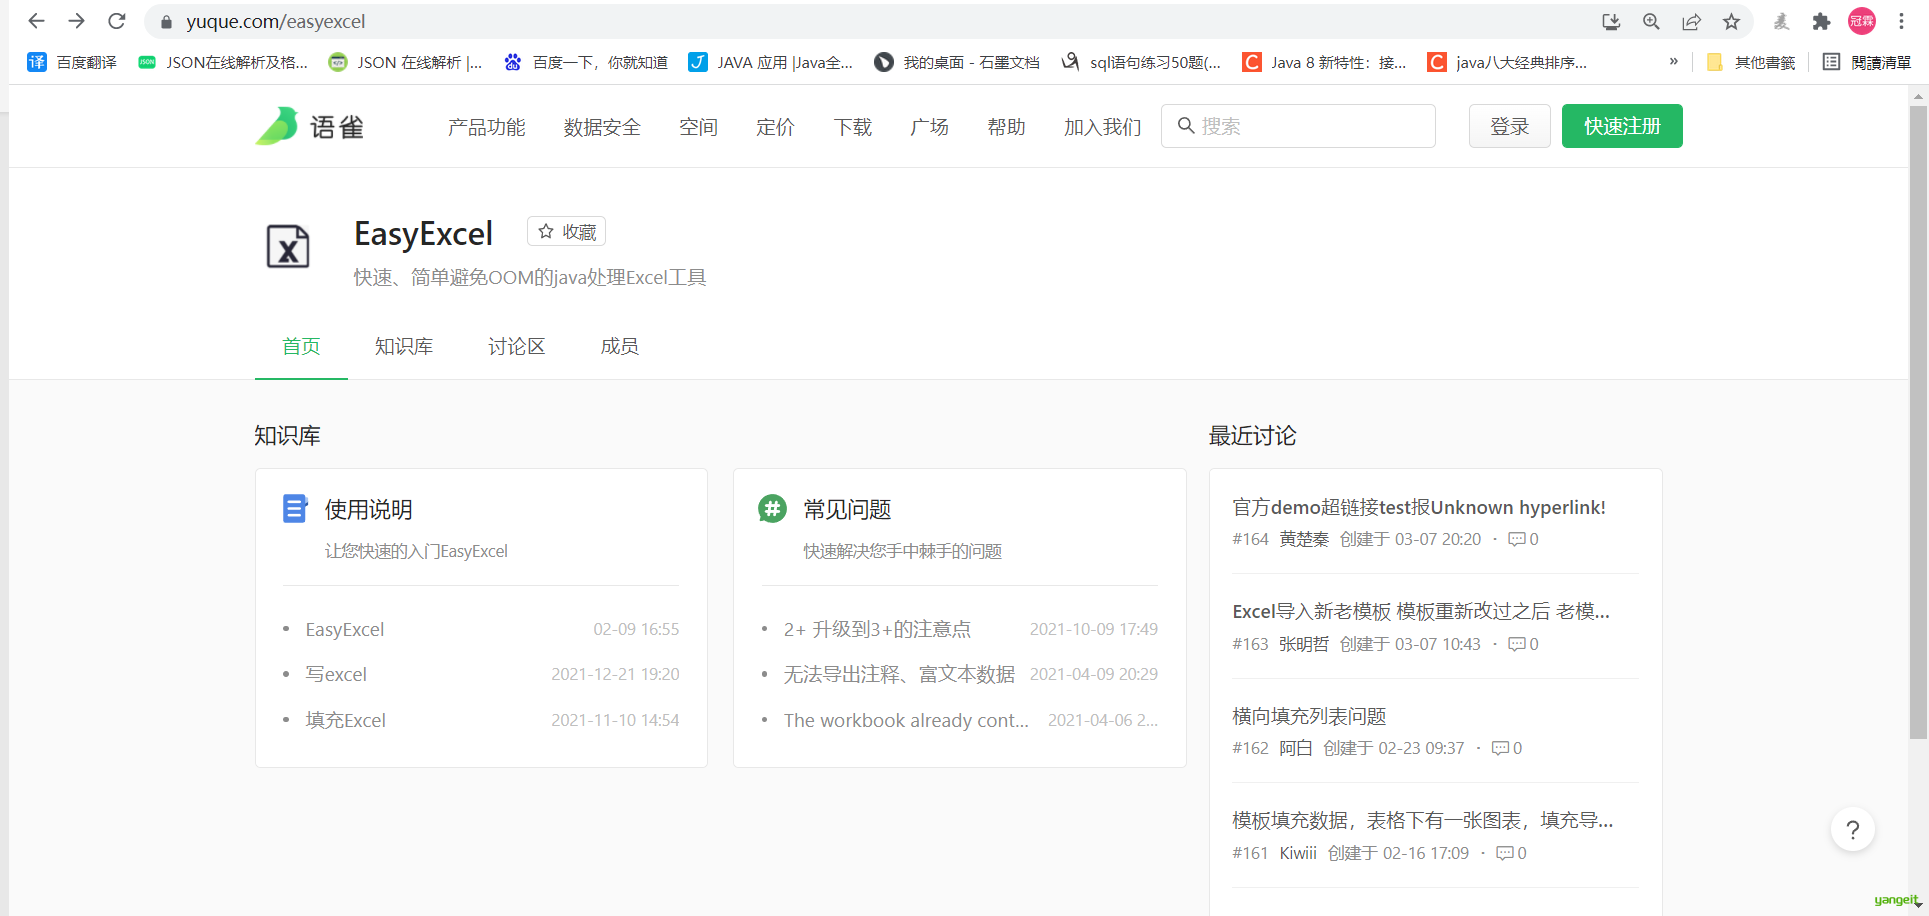Open discussion 官方demo超链接test报Unknown hyperlink
Image resolution: width=1929 pixels, height=916 pixels.
1419,507
